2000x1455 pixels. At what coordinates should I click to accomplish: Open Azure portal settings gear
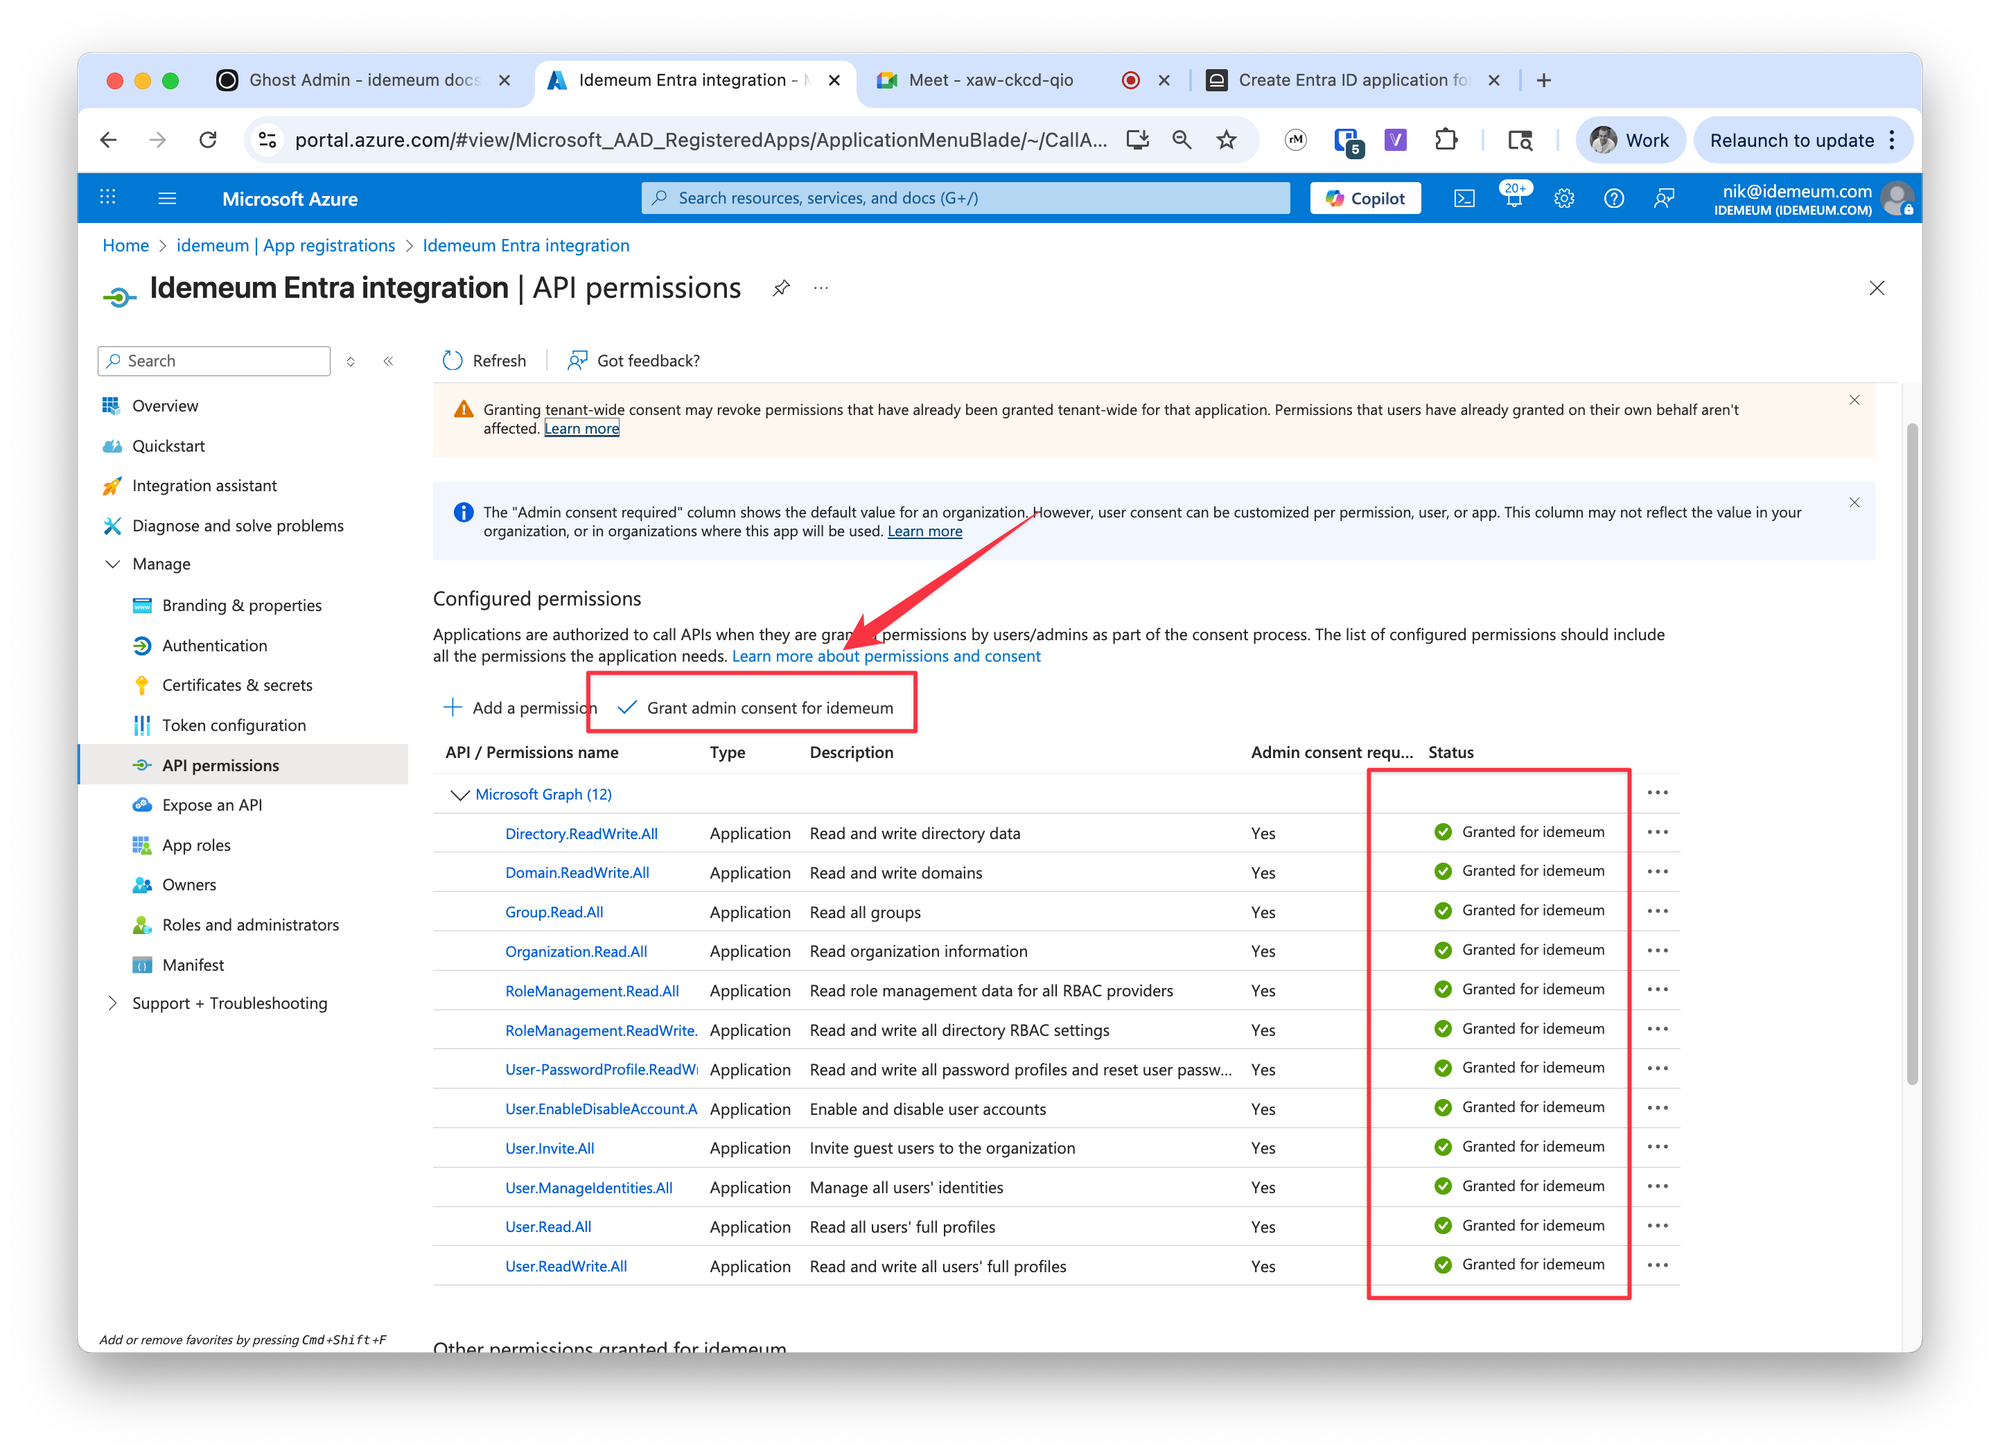(x=1564, y=198)
